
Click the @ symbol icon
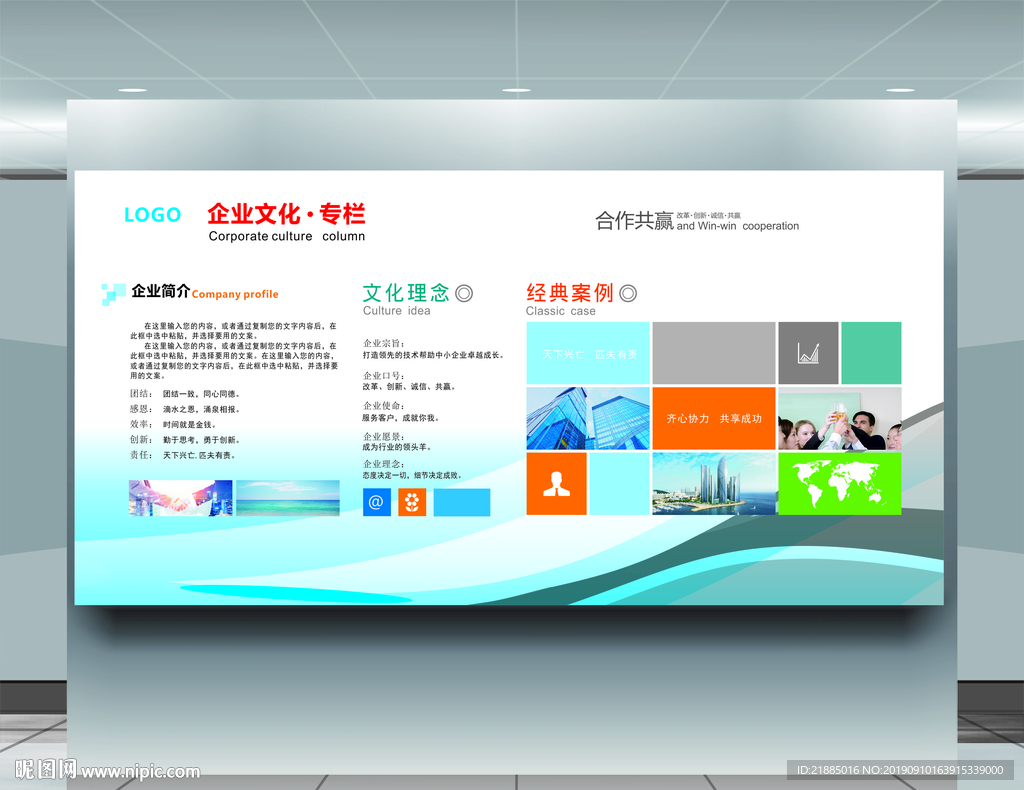(375, 502)
